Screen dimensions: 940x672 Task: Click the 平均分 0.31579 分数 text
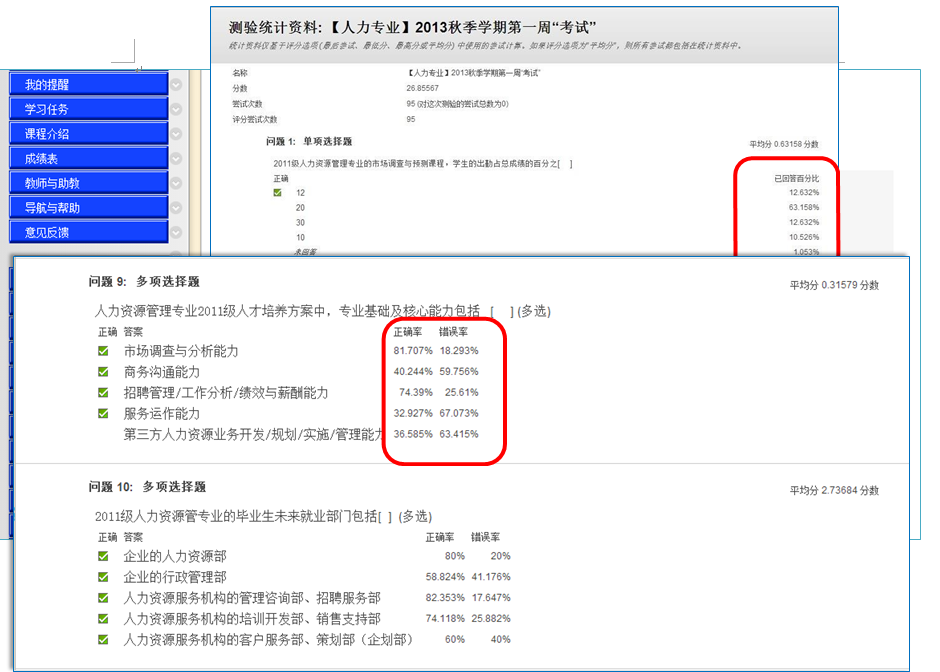834,285
